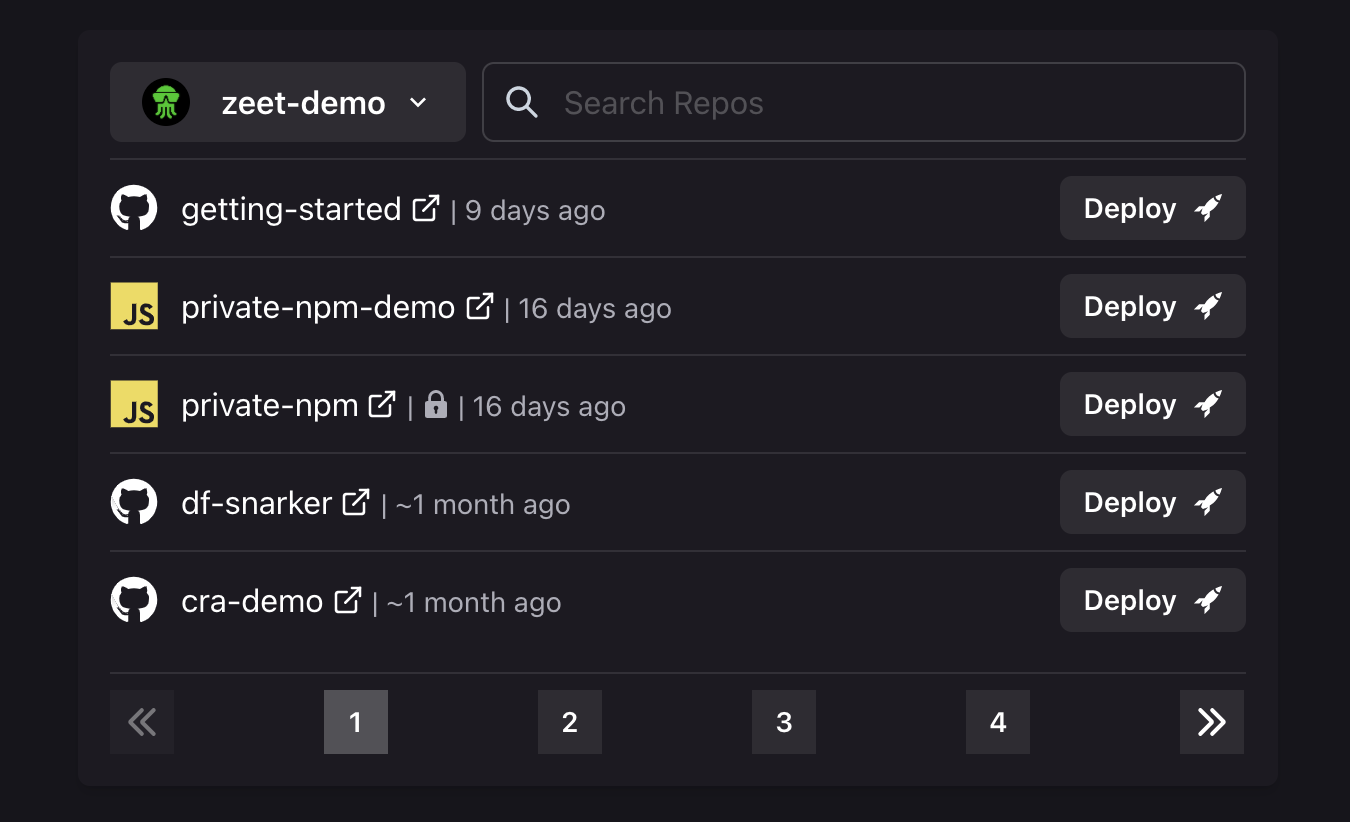Click external link icon next to private-npm

click(383, 404)
